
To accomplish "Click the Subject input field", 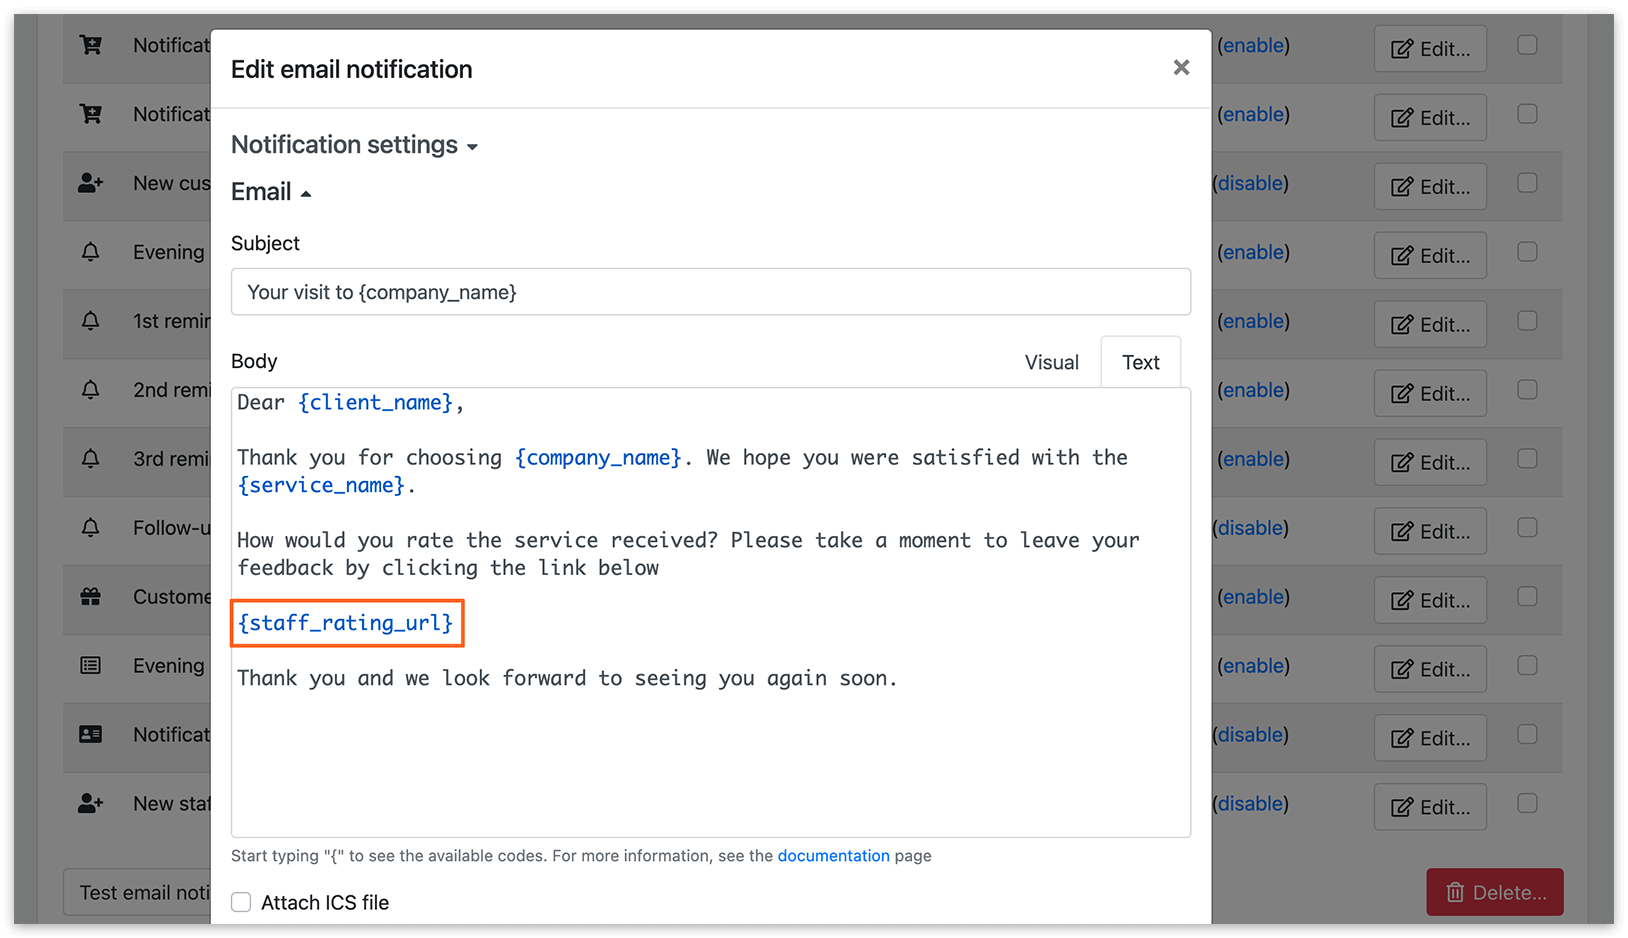I will pyautogui.click(x=710, y=292).
